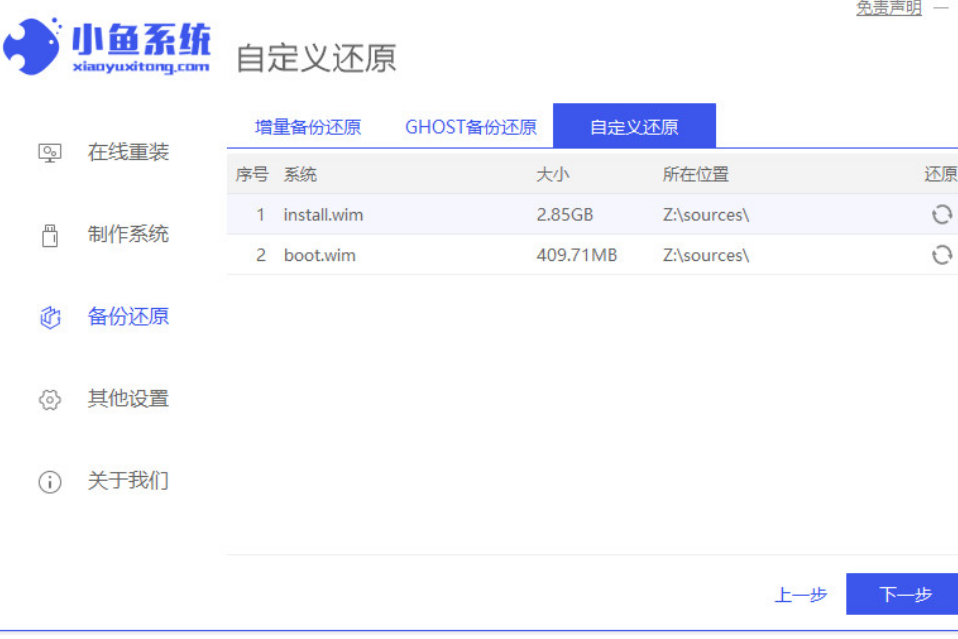
Task: Open the 免责声明 link
Action: pyautogui.click(x=888, y=8)
